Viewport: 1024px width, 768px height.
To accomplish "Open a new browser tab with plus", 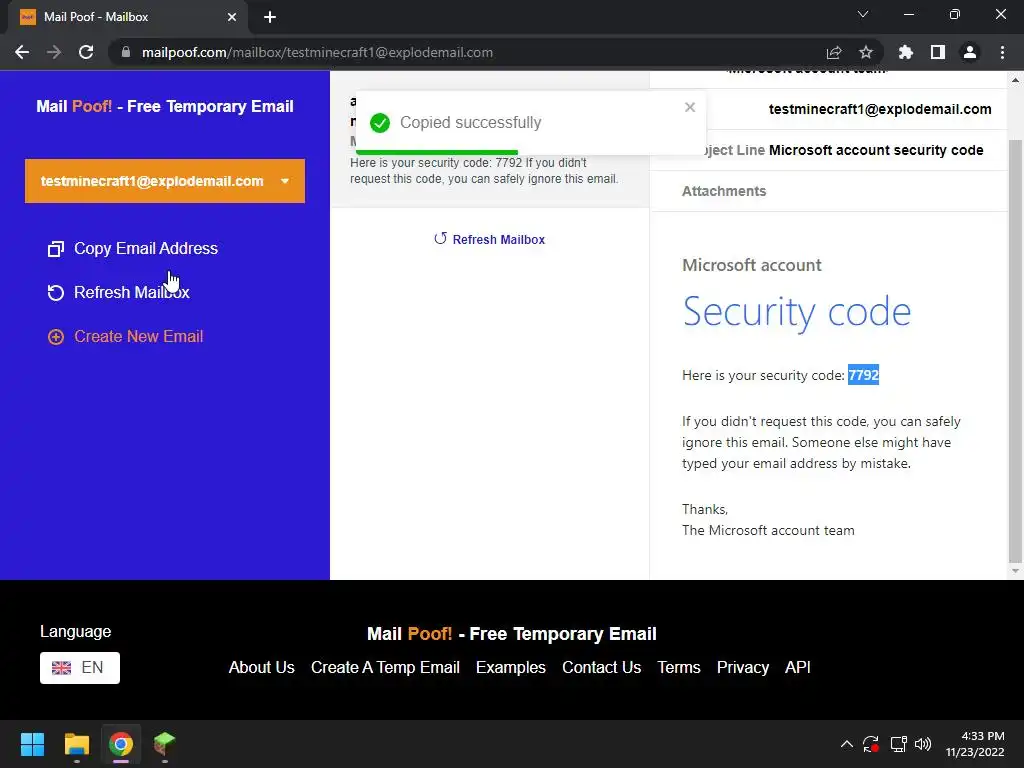I will tap(270, 17).
